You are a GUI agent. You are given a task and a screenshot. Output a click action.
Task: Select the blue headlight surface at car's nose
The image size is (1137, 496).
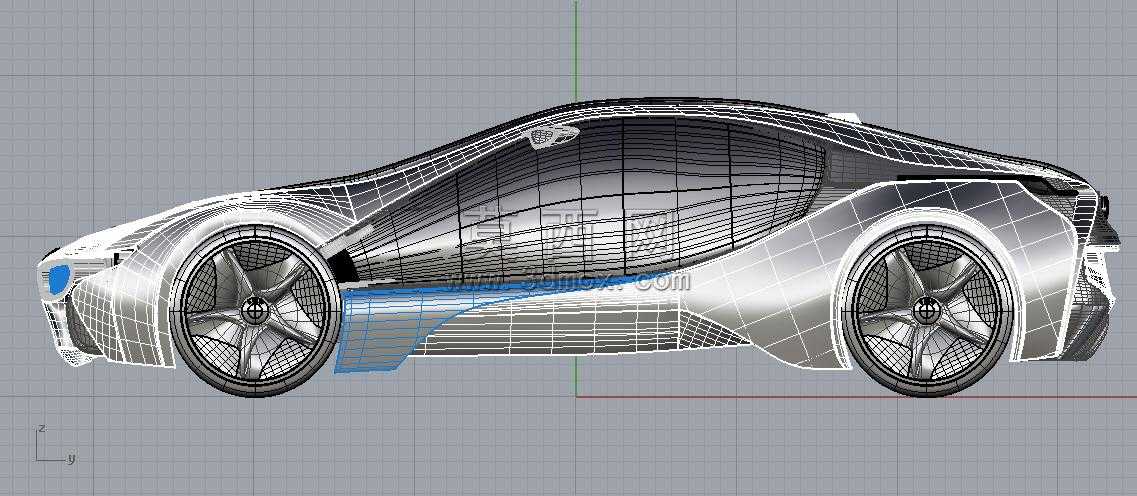click(58, 279)
